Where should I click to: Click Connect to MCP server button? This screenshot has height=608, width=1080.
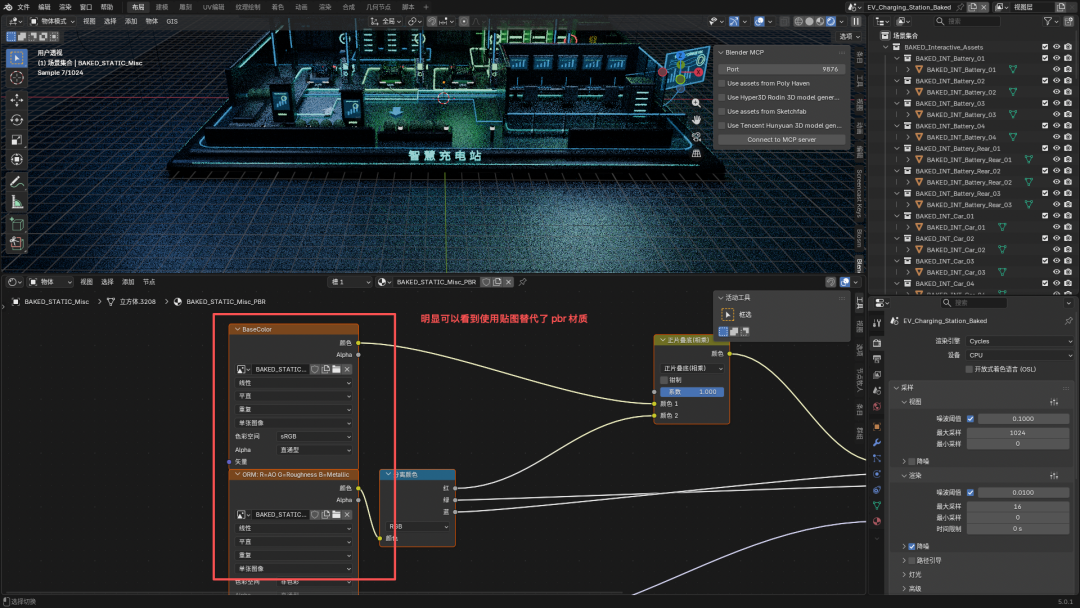tap(782, 140)
